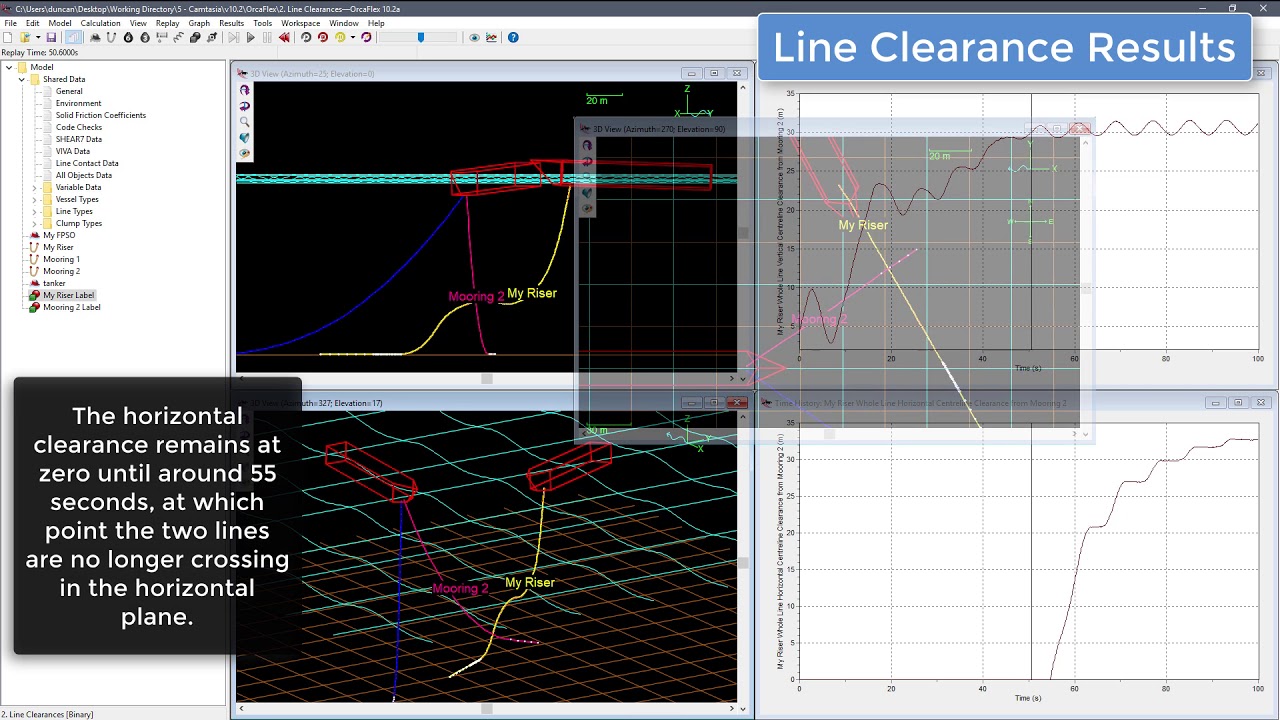The height and width of the screenshot is (720, 1280).
Task: Select Line Contact Data item
Action: pos(87,163)
